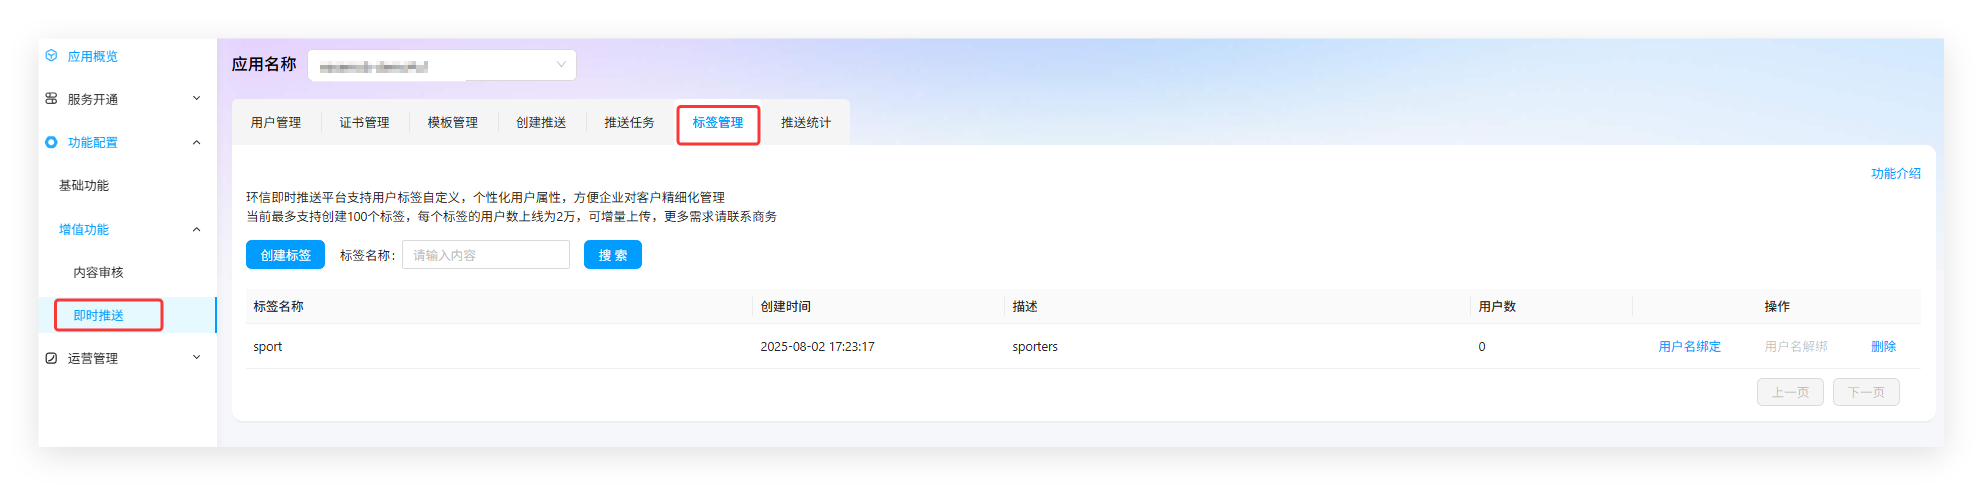
Task: Click the 功能配置 circle icon
Action: point(51,142)
